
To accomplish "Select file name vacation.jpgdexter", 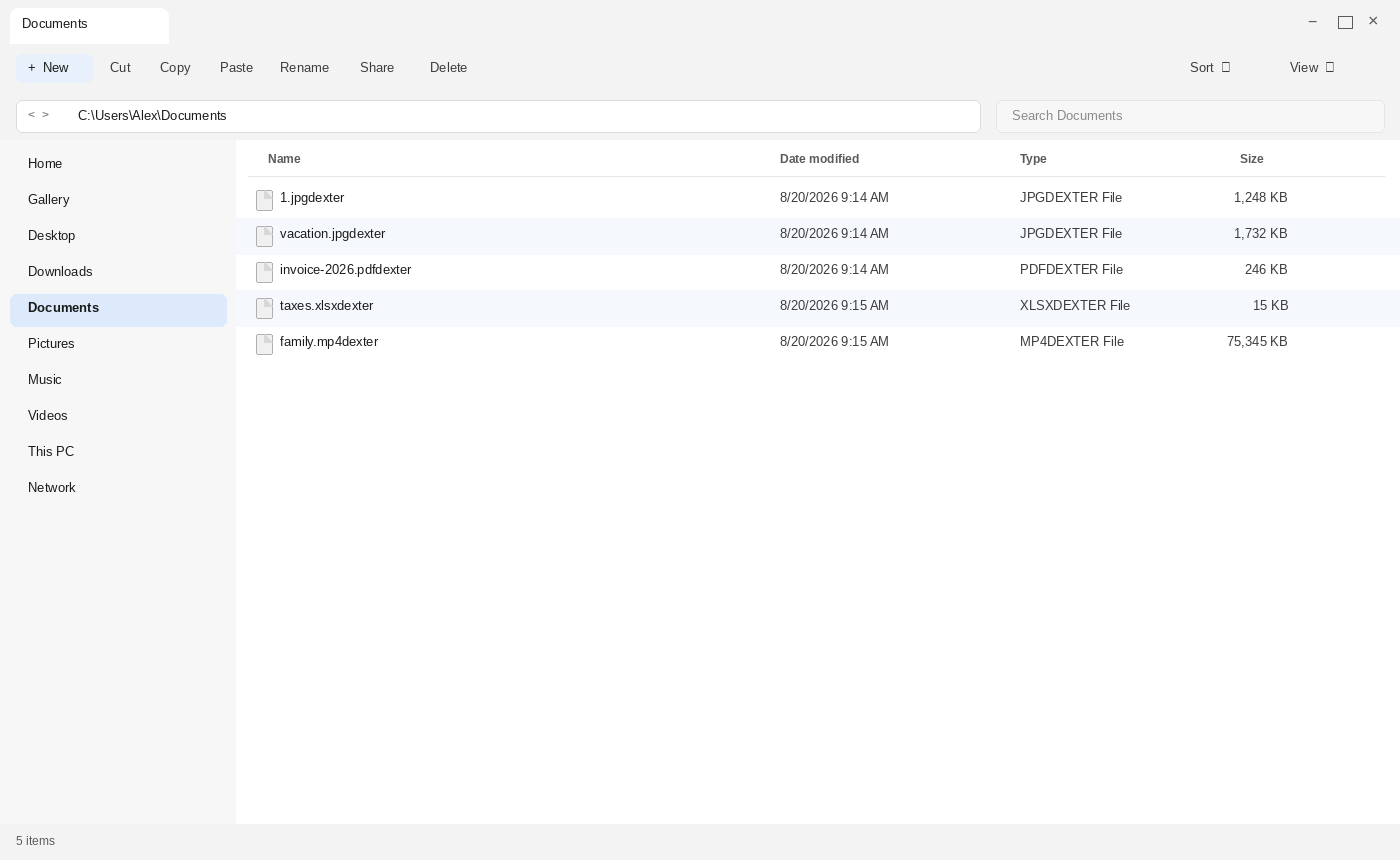I will point(332,234).
